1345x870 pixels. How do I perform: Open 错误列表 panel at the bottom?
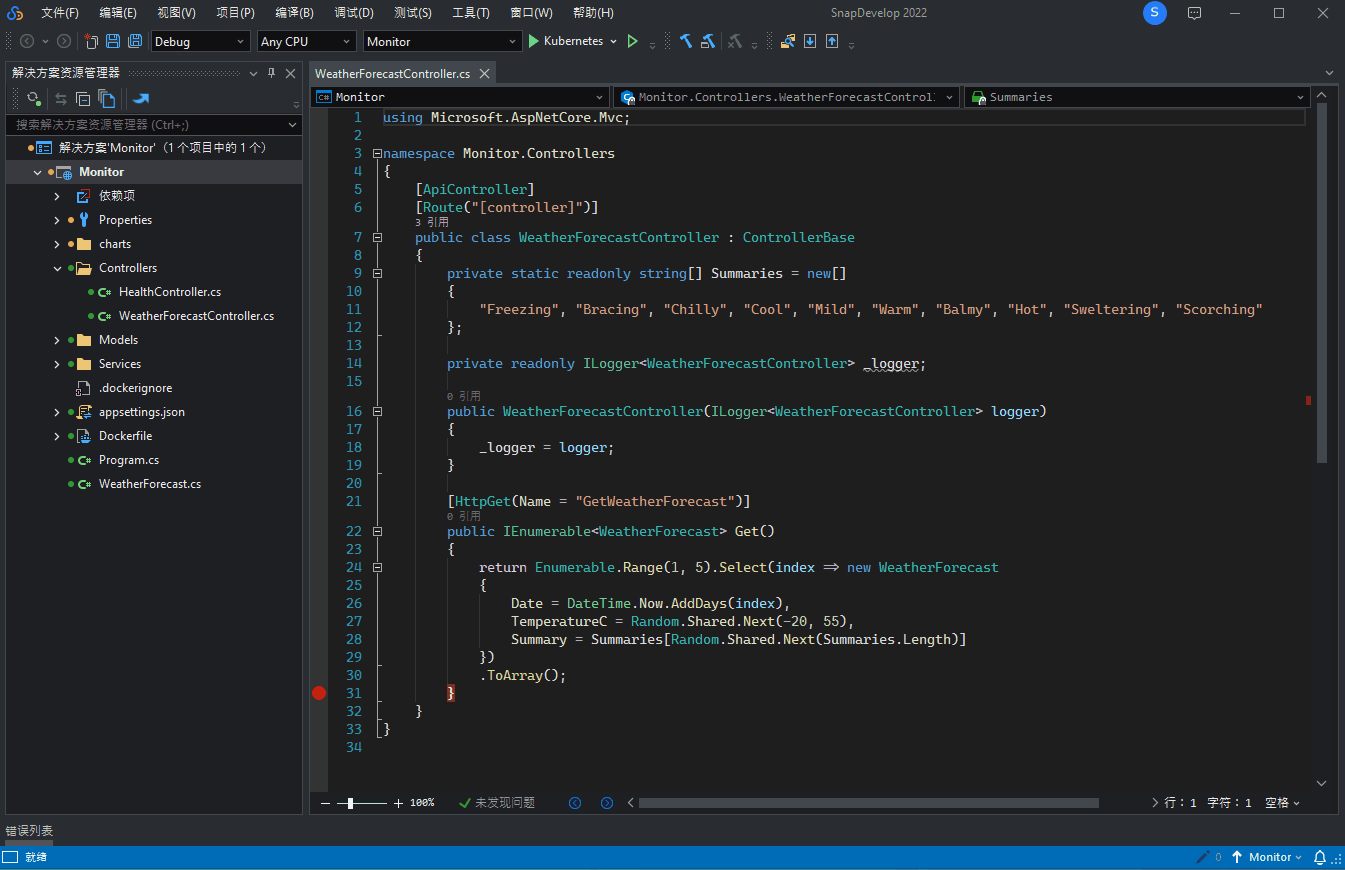point(30,831)
